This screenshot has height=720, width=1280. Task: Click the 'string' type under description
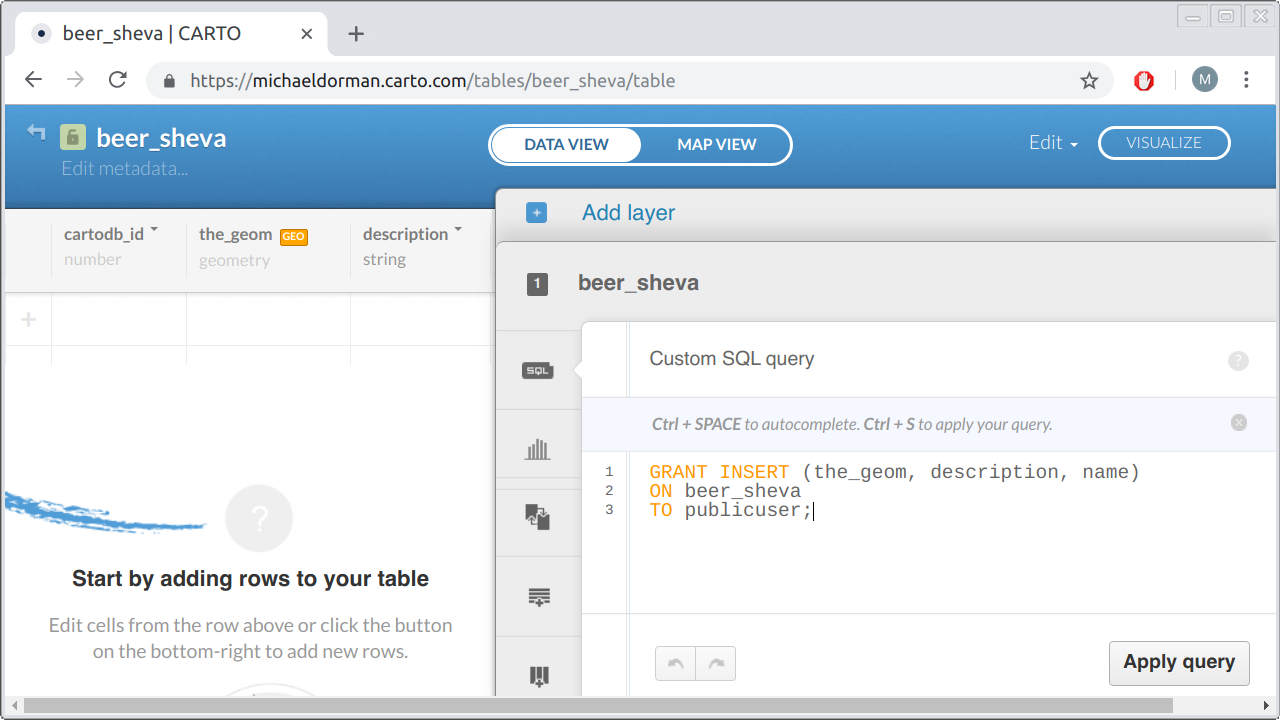pos(384,260)
